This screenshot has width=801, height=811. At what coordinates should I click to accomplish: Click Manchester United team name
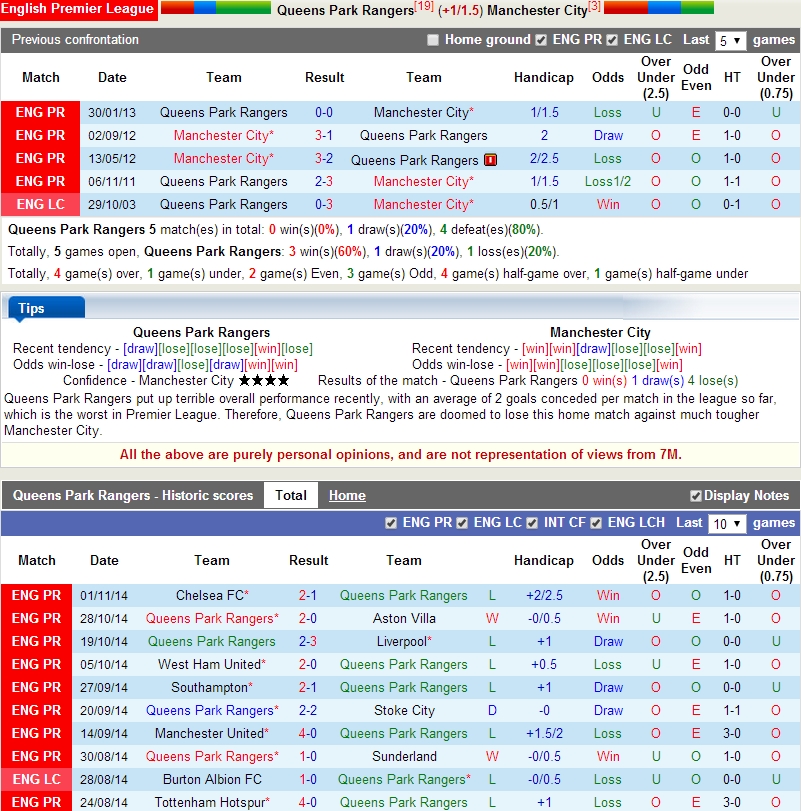(x=209, y=733)
